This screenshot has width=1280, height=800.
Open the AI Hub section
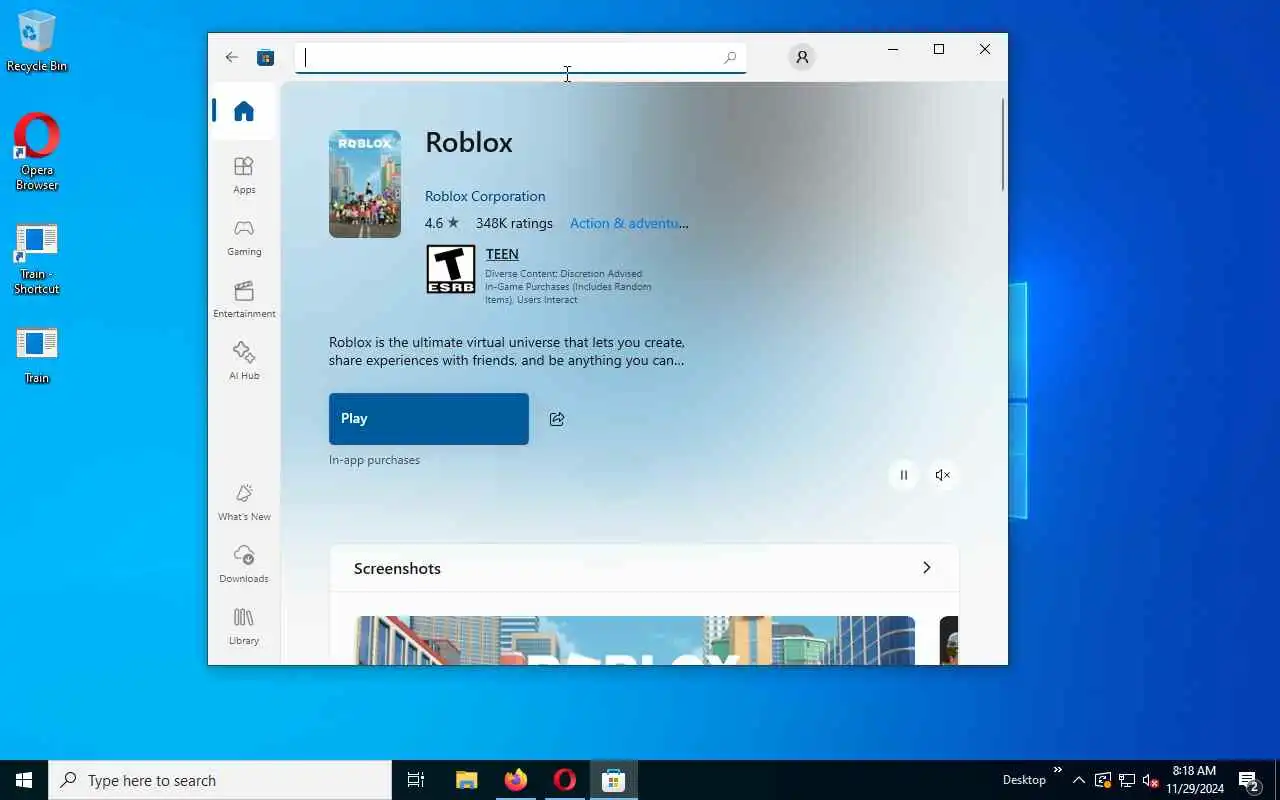coord(244,361)
